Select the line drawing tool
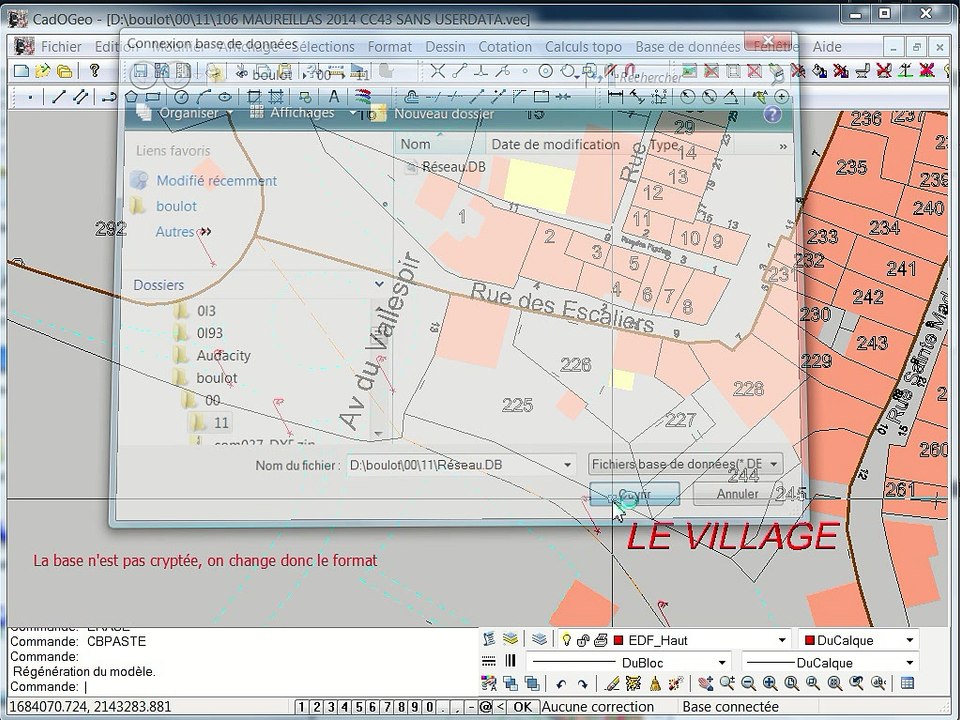Screen dimensions: 960x720 (59, 97)
